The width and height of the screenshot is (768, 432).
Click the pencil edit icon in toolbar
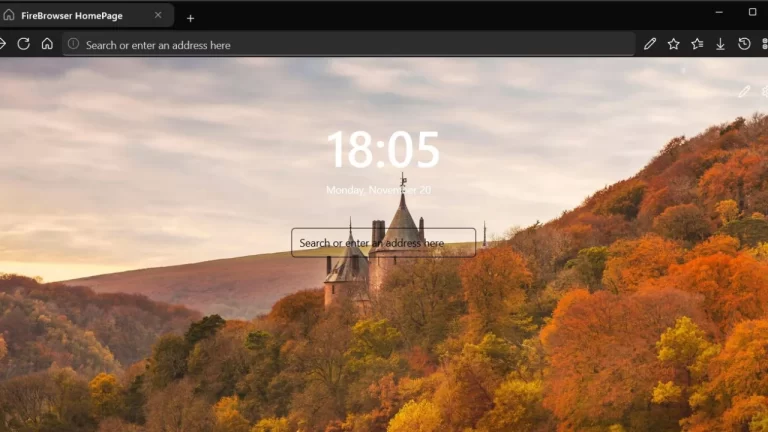pyautogui.click(x=650, y=44)
